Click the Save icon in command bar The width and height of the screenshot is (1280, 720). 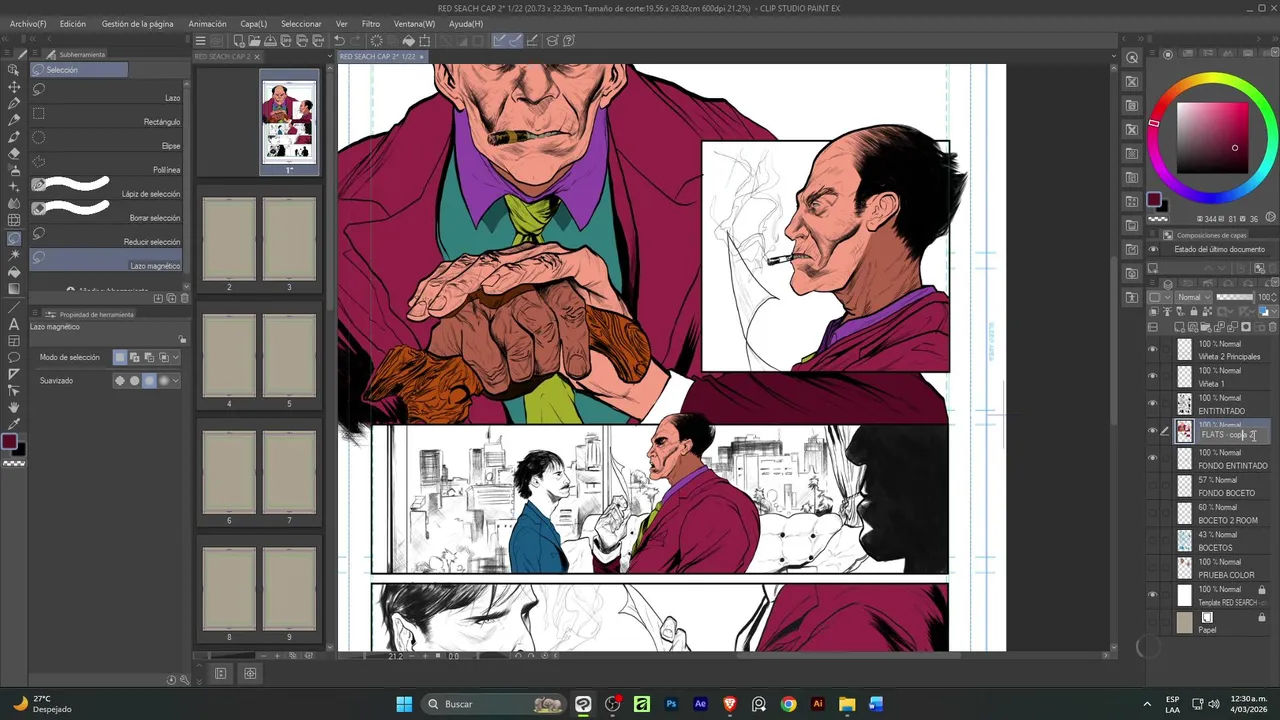point(270,41)
